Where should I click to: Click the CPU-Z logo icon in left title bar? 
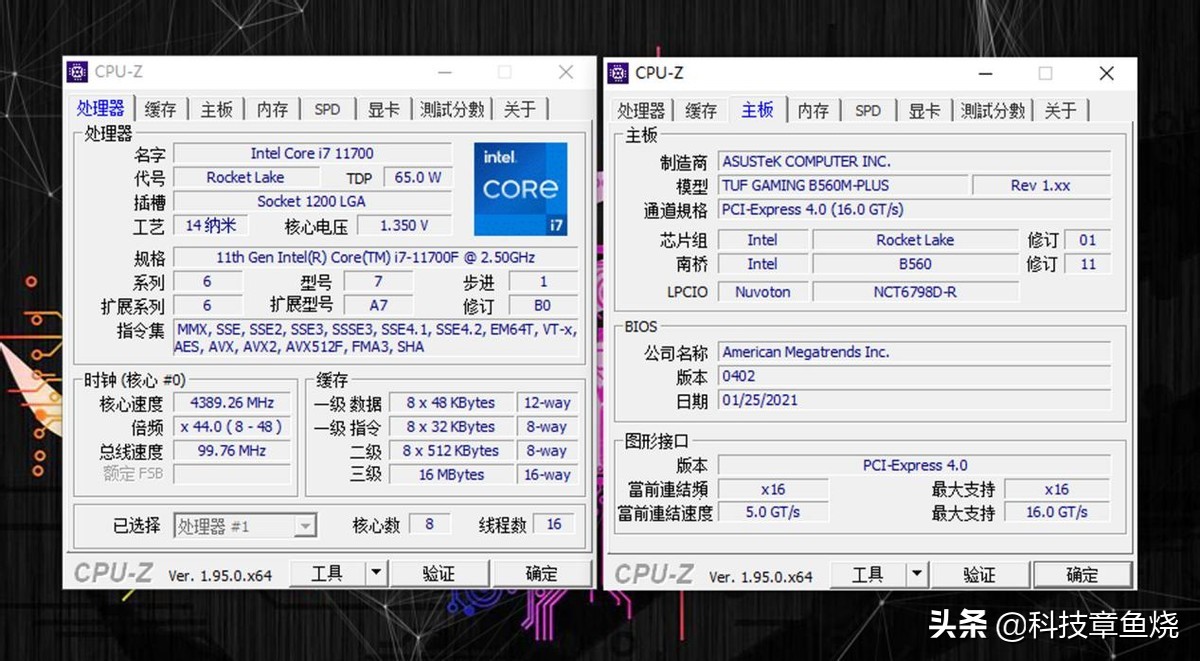pos(77,71)
